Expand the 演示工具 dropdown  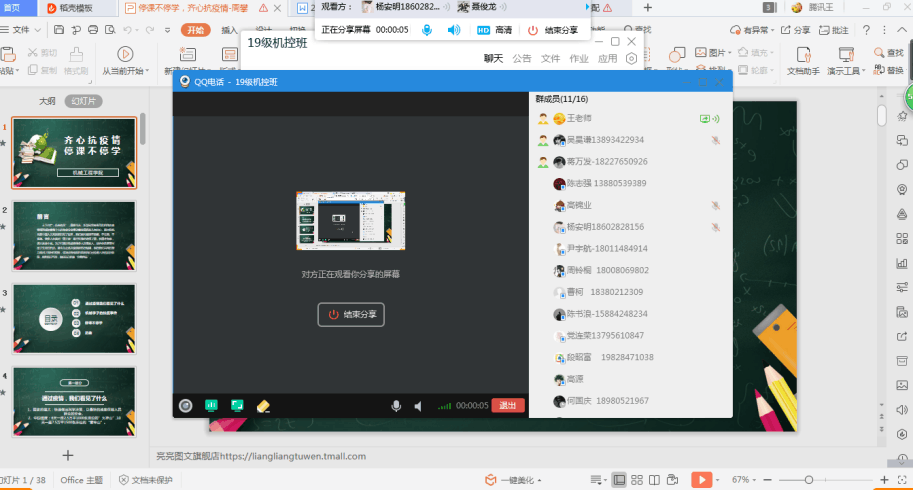pyautogui.click(x=864, y=71)
